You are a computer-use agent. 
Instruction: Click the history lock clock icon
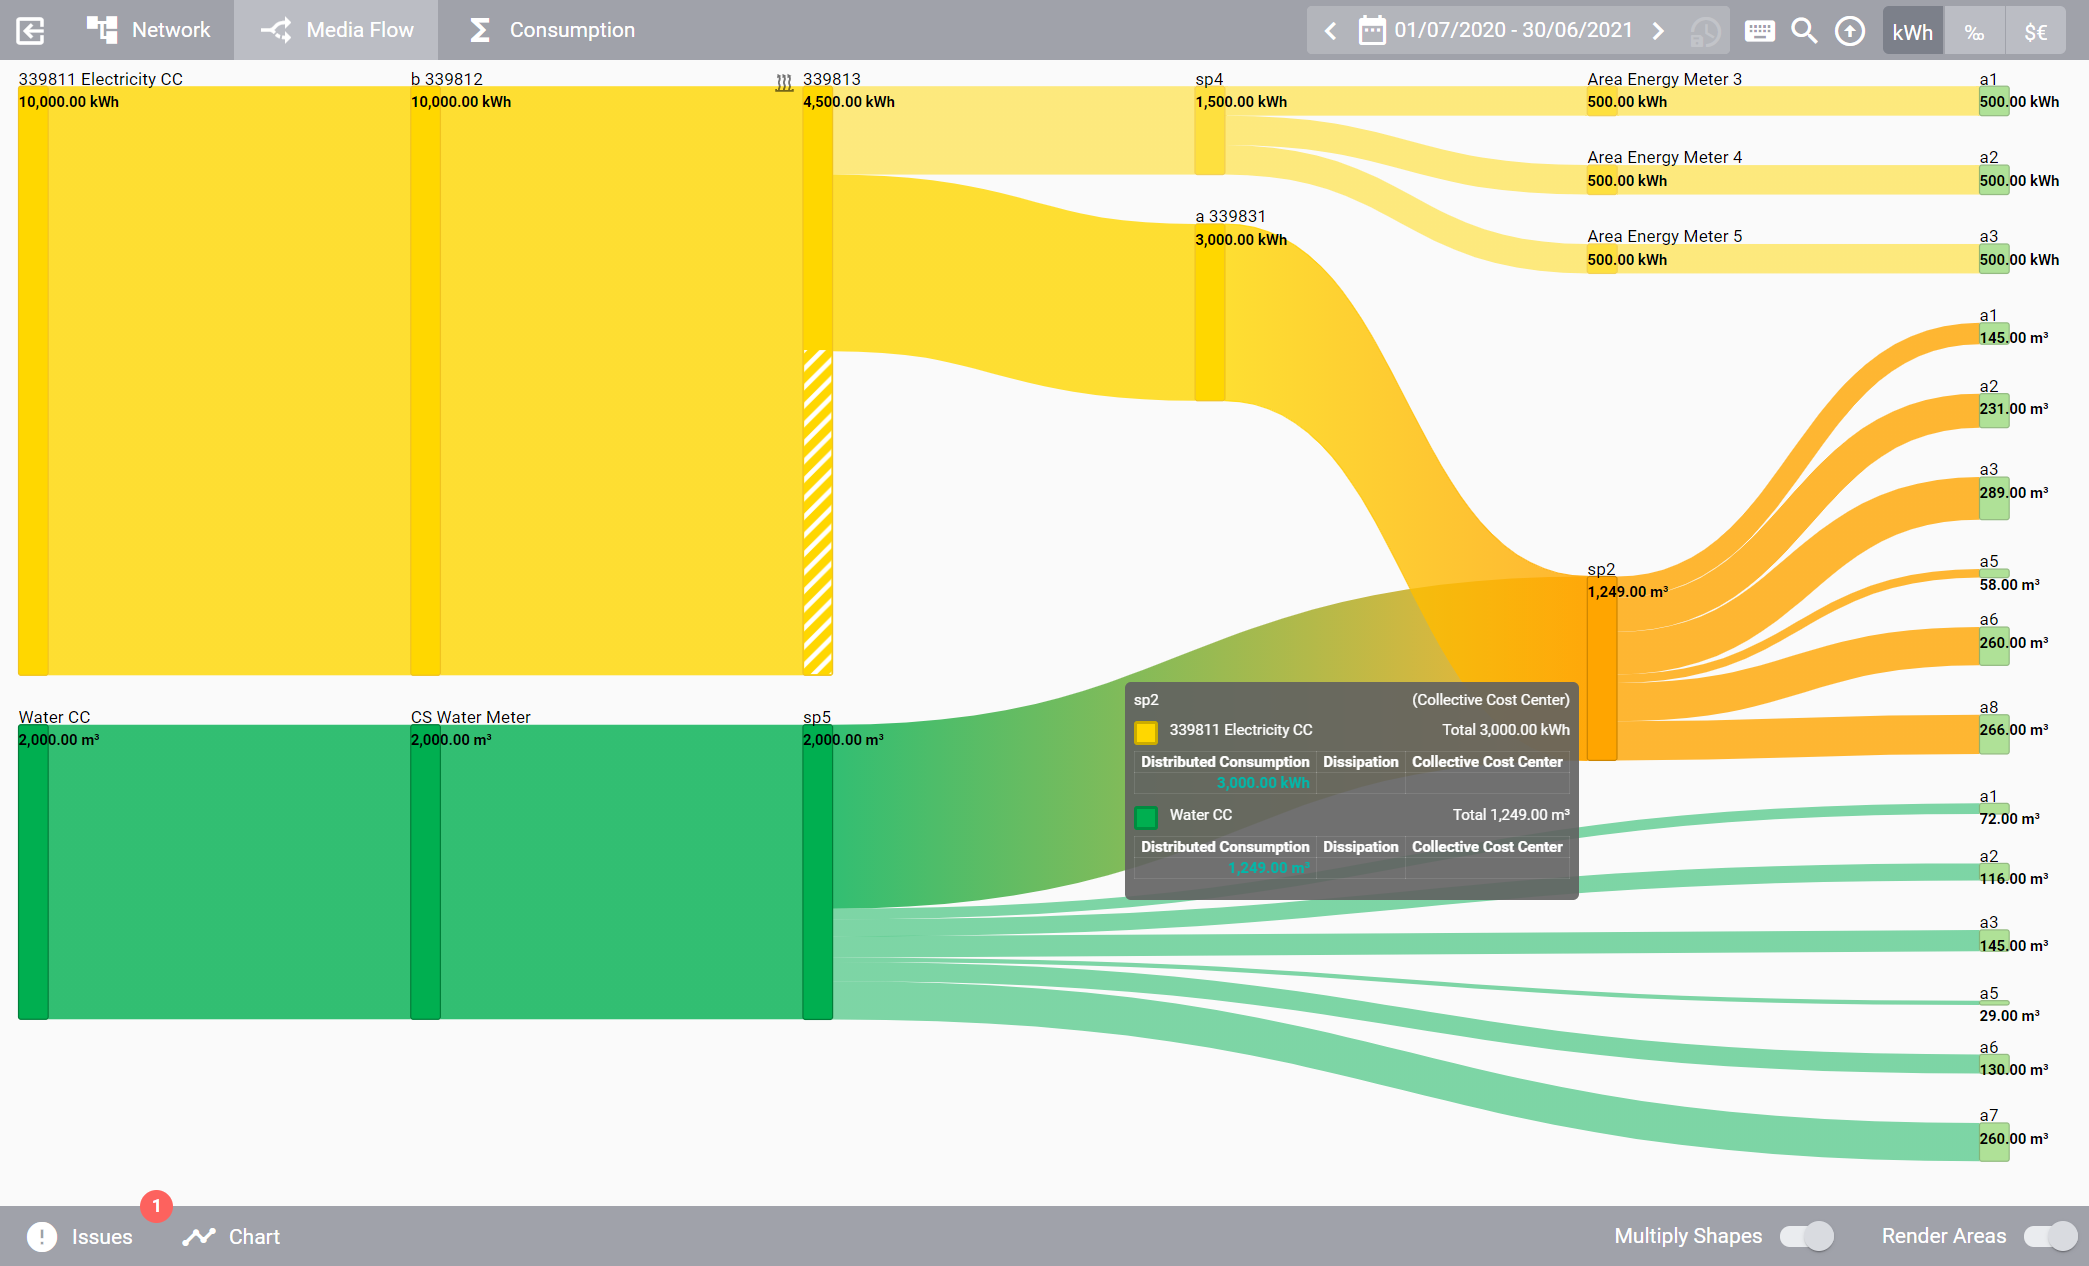pyautogui.click(x=1705, y=32)
